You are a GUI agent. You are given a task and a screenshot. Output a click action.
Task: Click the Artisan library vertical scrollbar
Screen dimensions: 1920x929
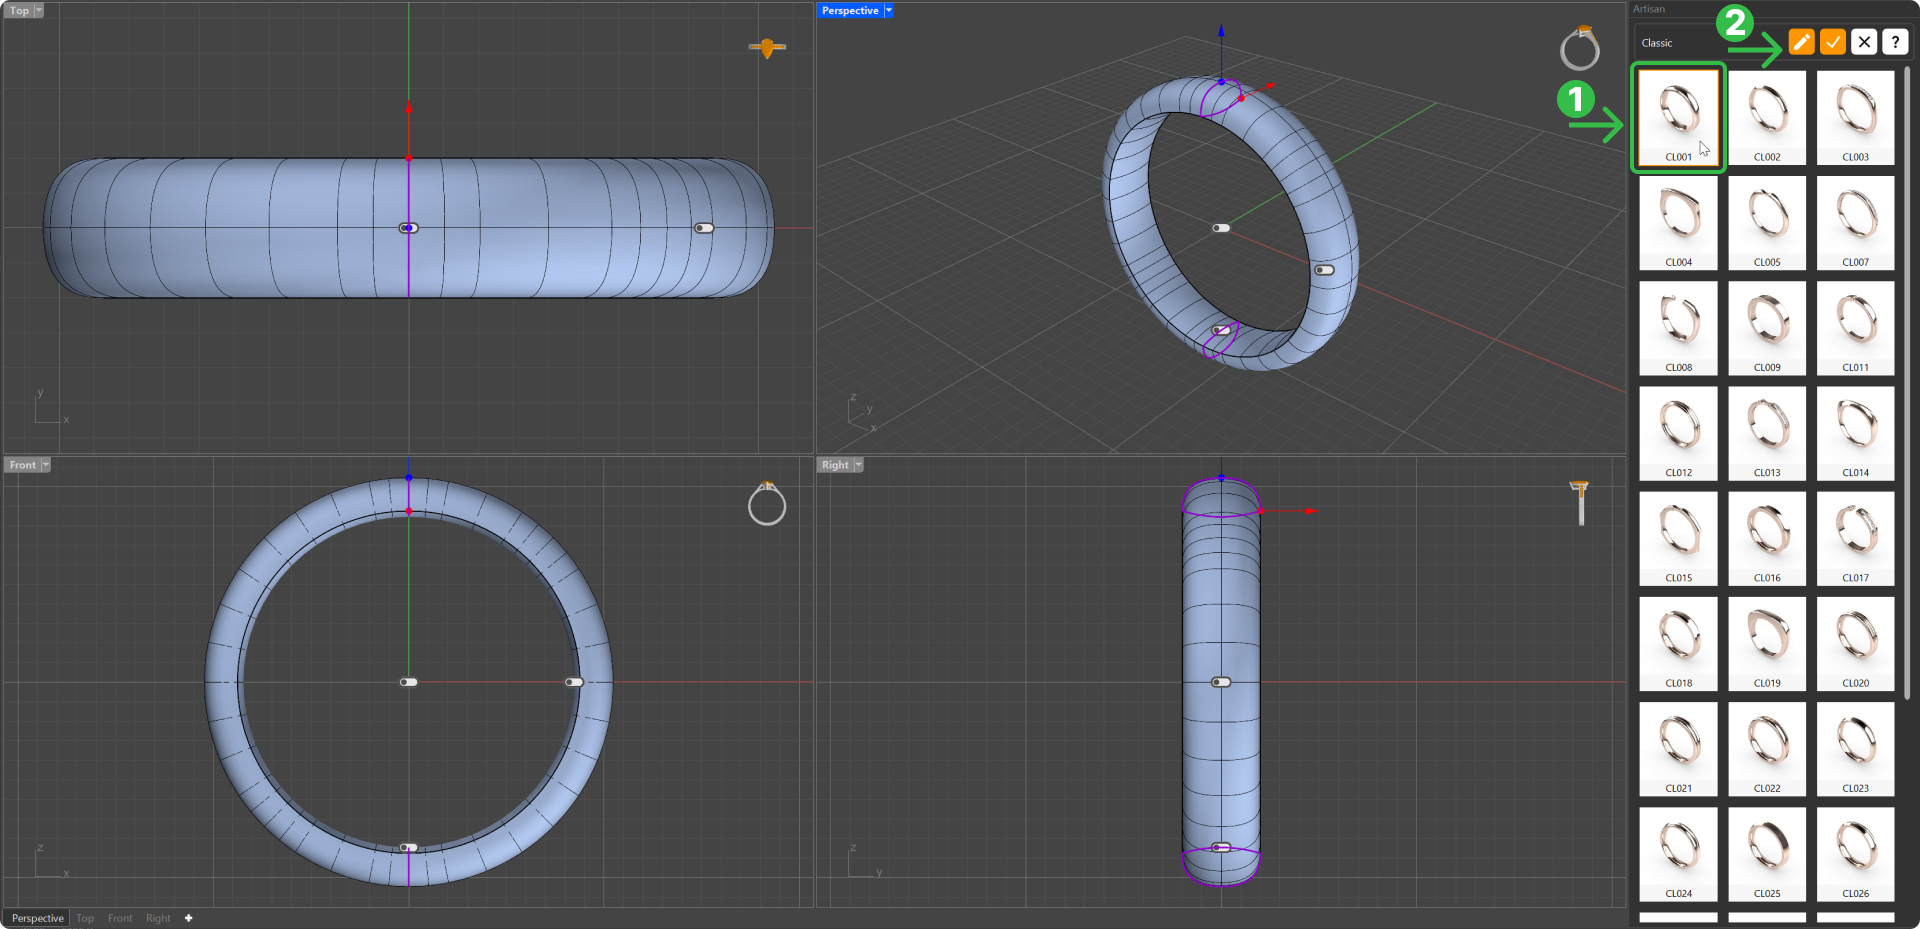point(1907,380)
